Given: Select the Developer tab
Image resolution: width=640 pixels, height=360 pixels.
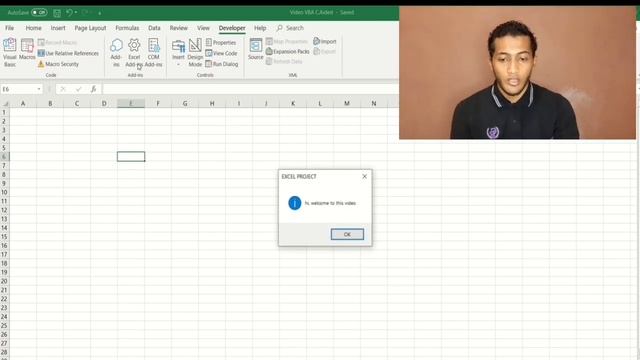Looking at the screenshot, I should click(x=232, y=28).
